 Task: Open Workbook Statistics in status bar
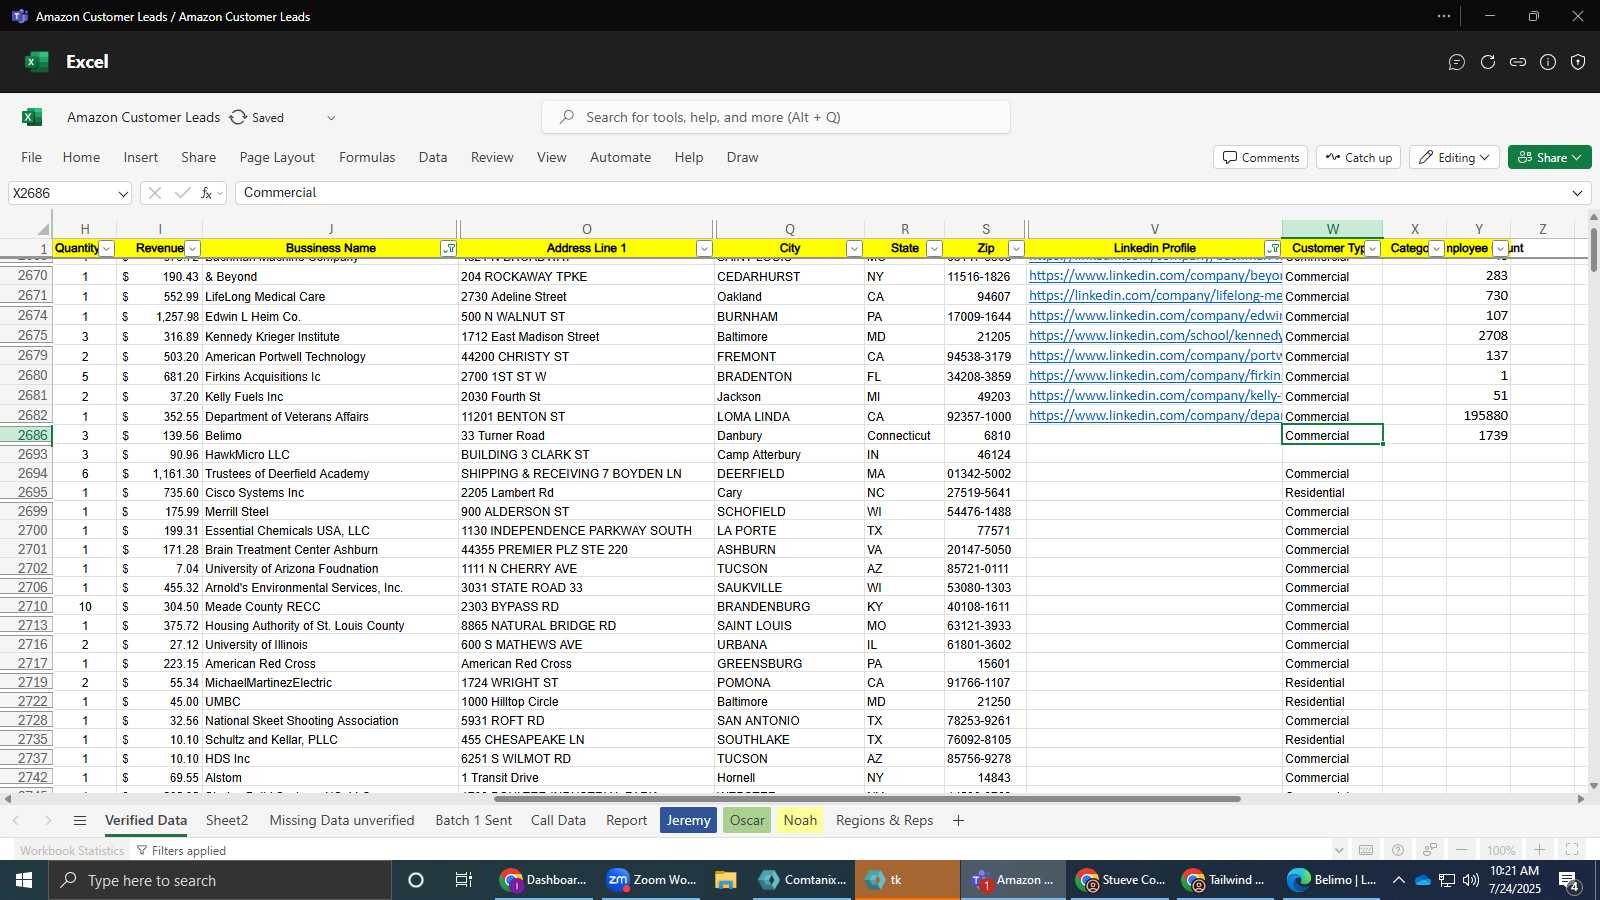(72, 850)
